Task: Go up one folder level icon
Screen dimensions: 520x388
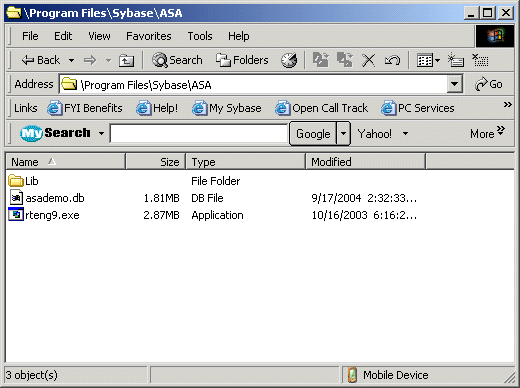Action: pos(126,61)
